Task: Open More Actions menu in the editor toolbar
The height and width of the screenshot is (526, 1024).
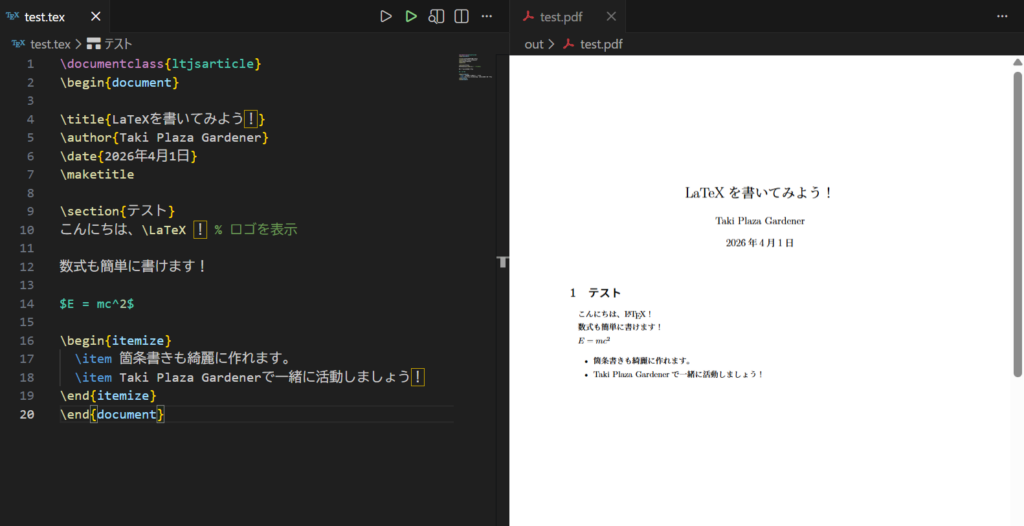Action: (x=487, y=17)
